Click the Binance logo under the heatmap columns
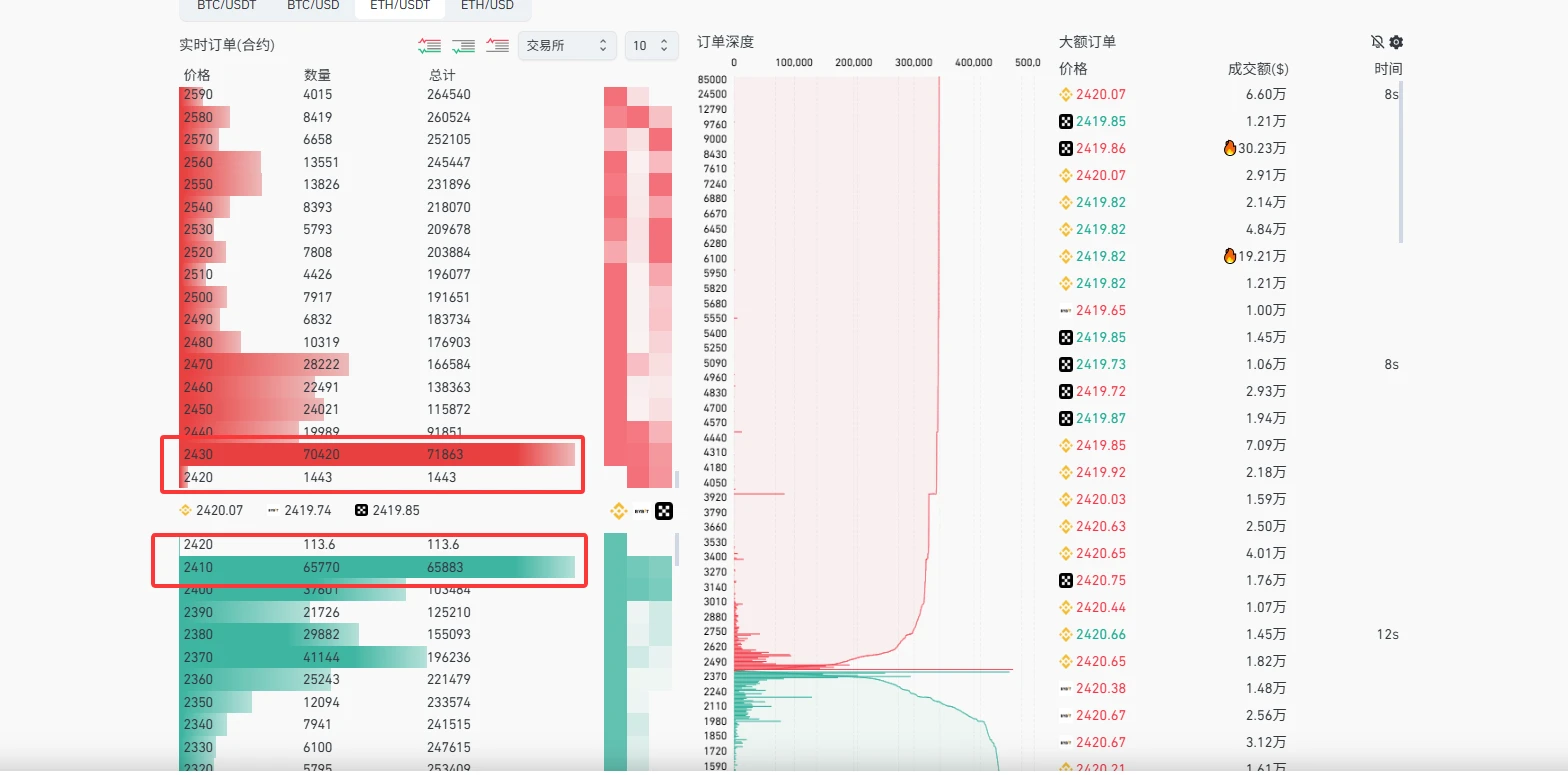 coord(619,511)
